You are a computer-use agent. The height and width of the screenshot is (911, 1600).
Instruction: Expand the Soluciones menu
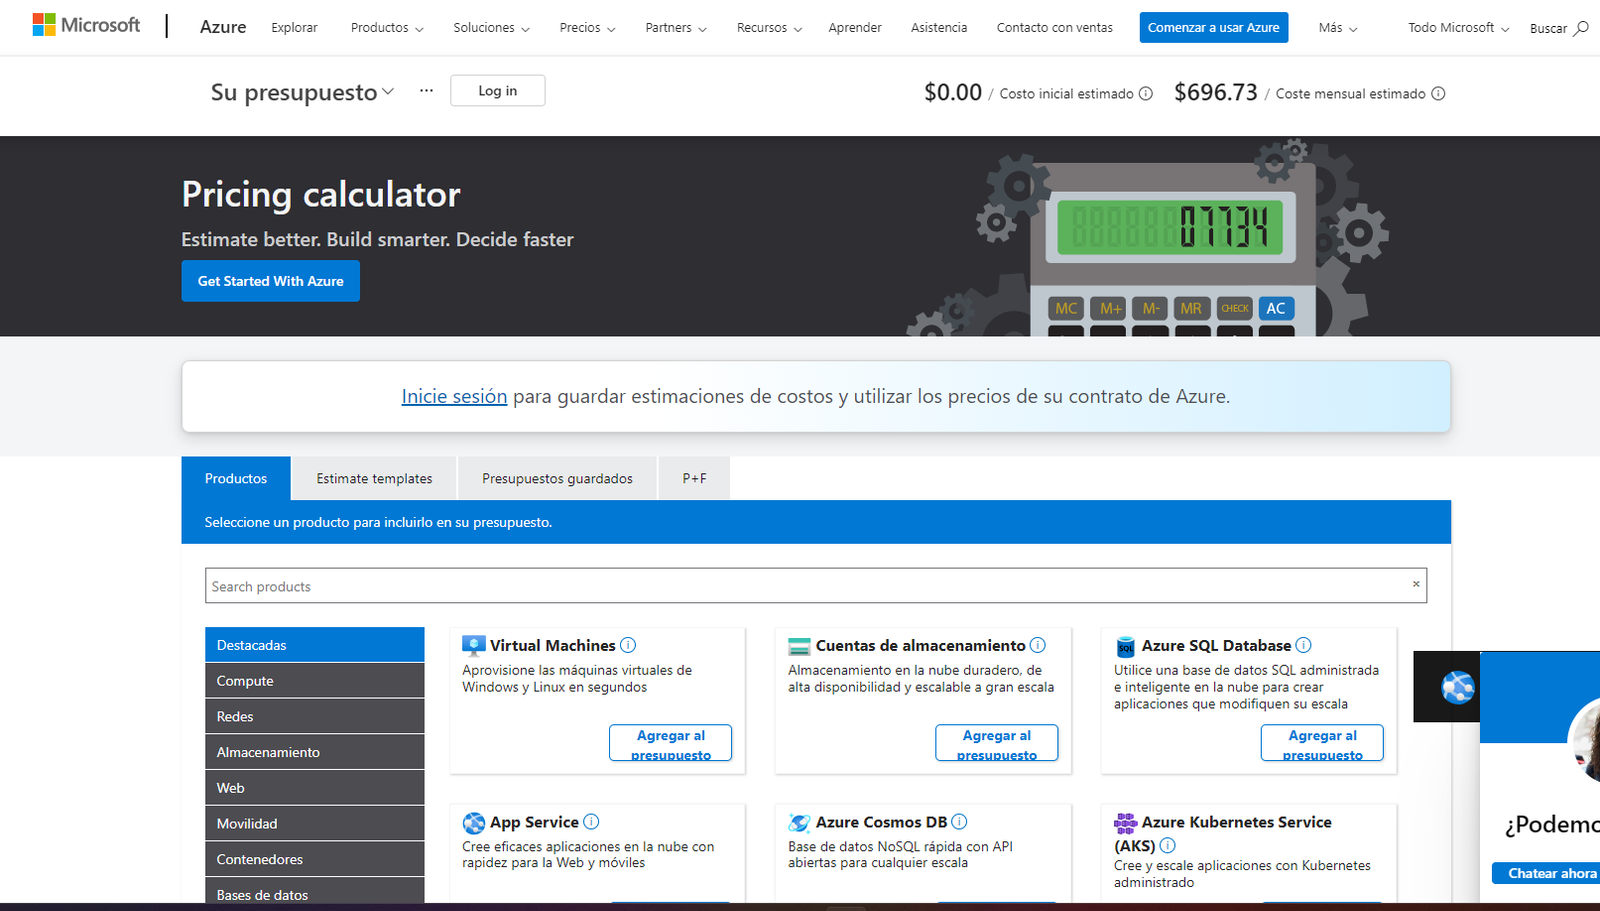tap(491, 28)
